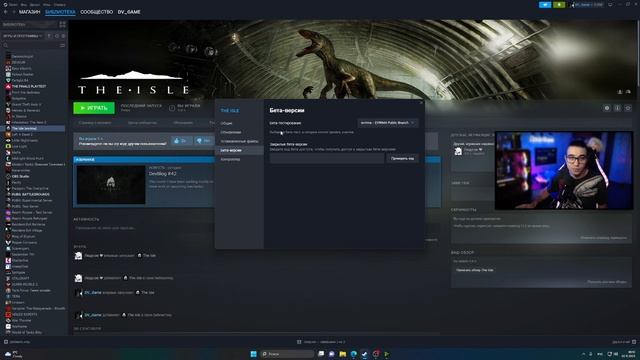
Task: Open Steam icon on taskbar
Action: tap(364, 353)
